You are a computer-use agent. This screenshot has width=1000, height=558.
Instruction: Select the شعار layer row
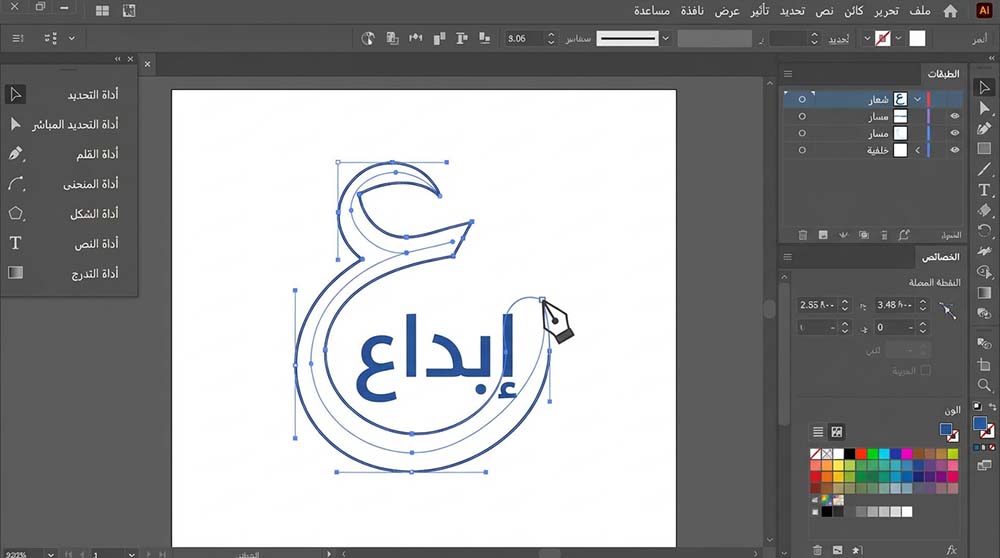tap(873, 99)
